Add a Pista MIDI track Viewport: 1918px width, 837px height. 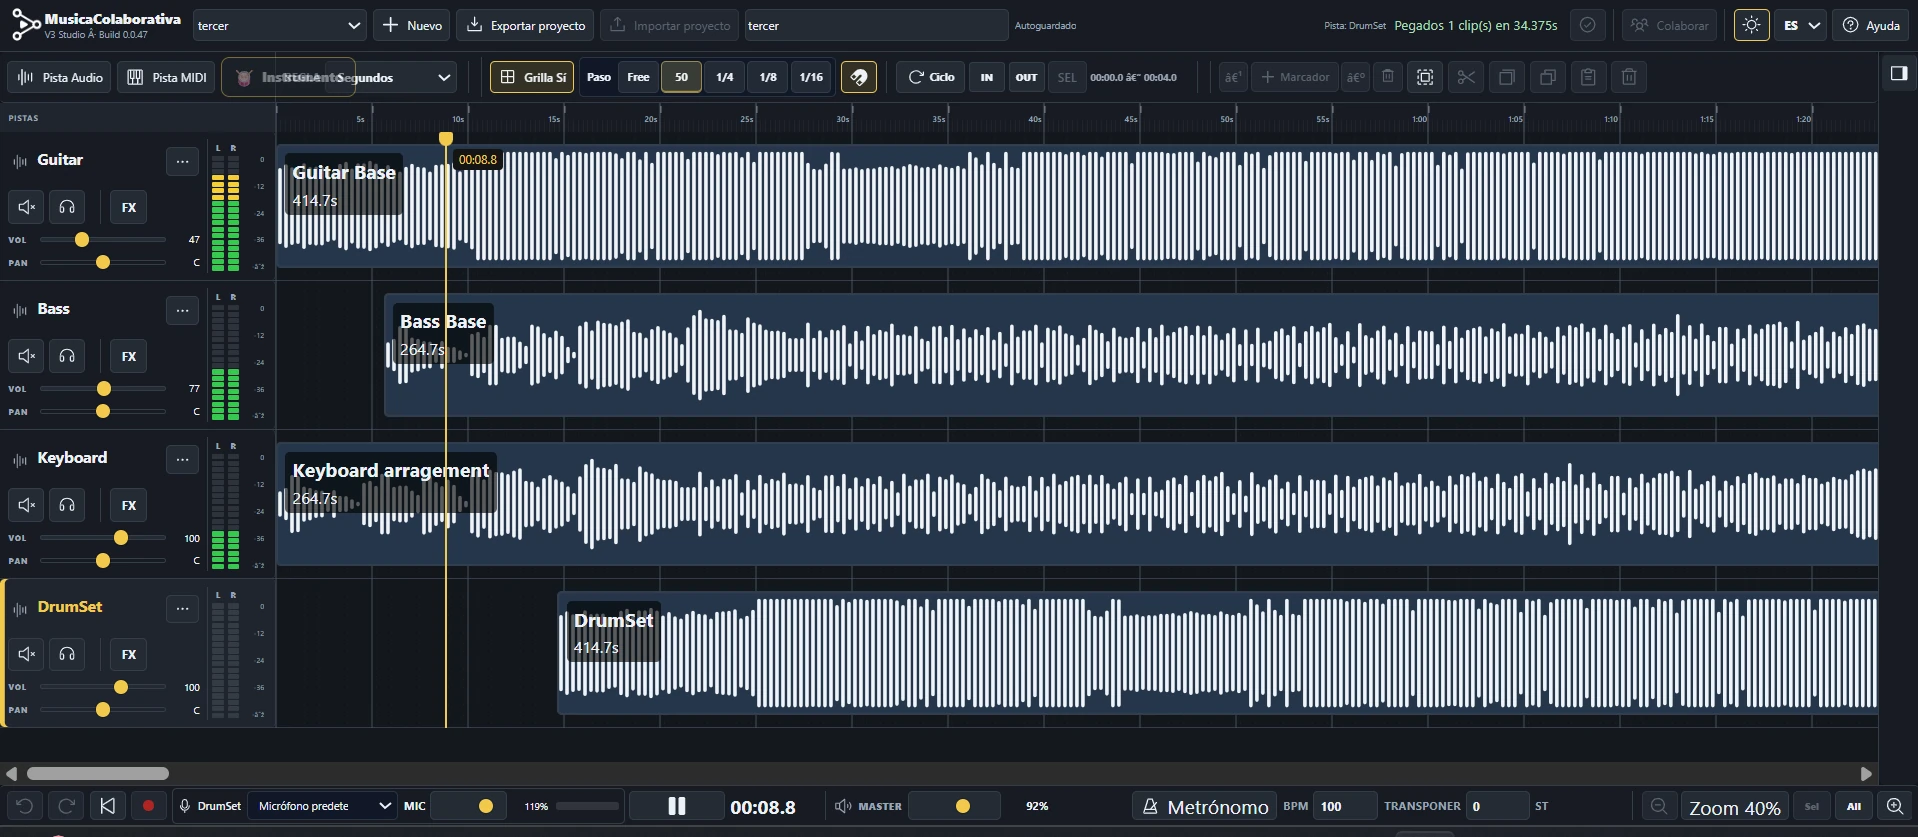click(x=167, y=77)
